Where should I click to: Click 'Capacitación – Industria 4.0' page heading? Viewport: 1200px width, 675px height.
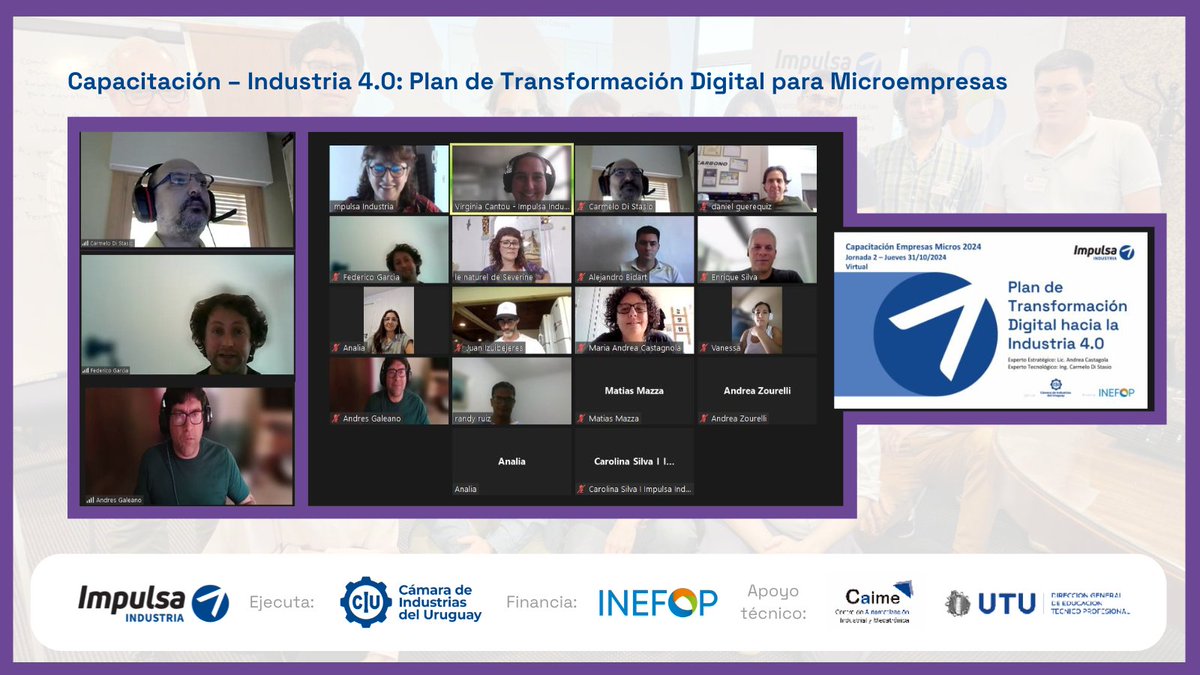point(537,82)
